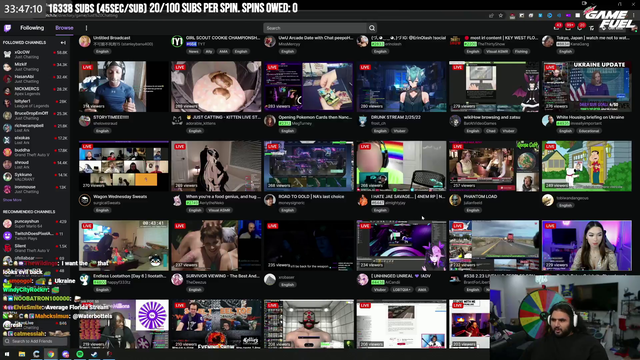Click Educational tag under White House briefing
This screenshot has width=640, height=360.
pos(589,131)
